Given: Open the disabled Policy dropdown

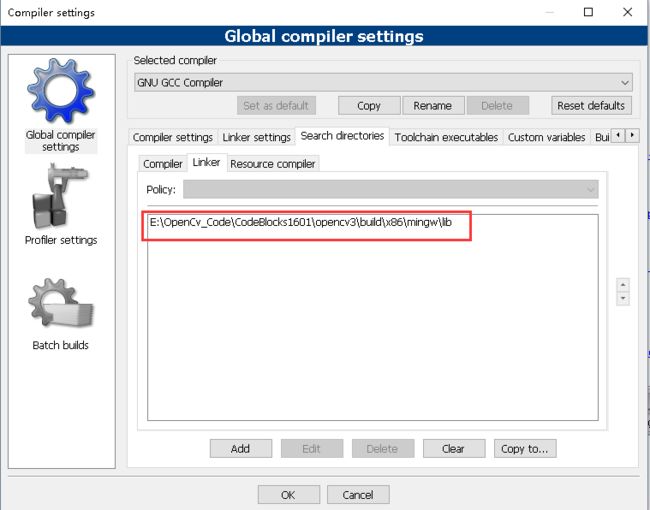Looking at the screenshot, I should coord(390,189).
